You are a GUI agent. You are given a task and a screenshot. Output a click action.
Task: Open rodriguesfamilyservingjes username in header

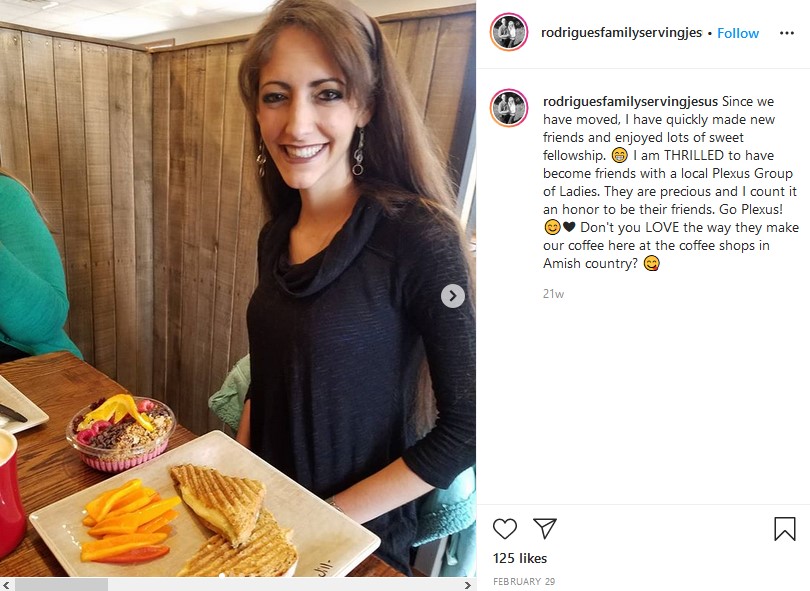tap(621, 33)
